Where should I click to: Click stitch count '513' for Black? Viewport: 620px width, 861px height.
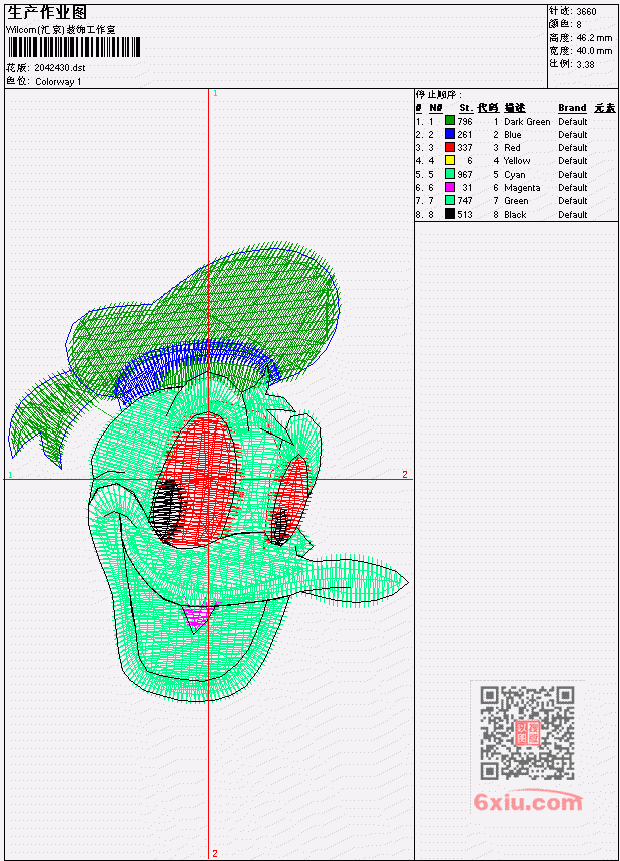[465, 215]
